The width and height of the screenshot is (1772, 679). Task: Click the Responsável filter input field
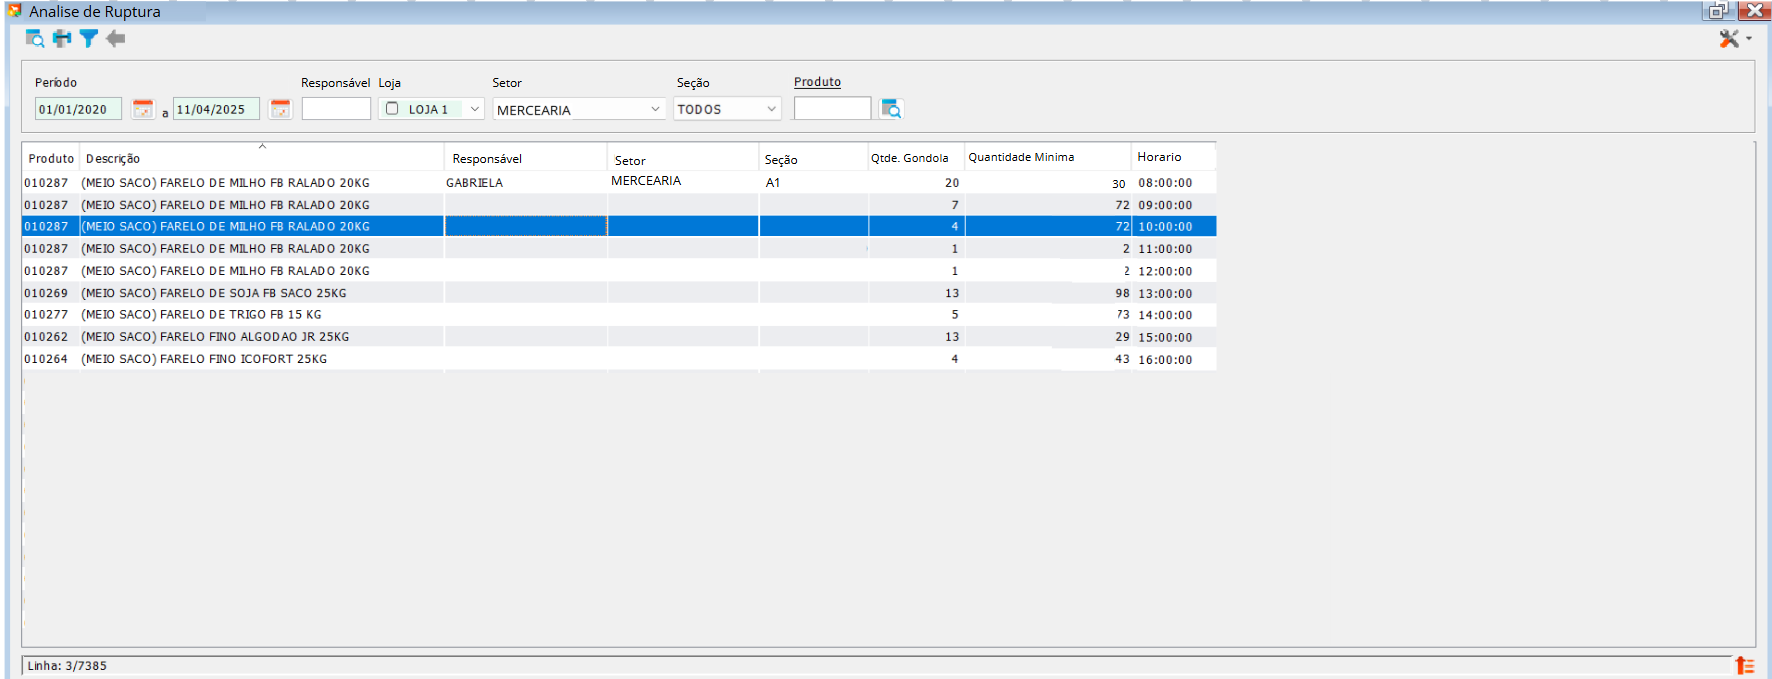336,109
